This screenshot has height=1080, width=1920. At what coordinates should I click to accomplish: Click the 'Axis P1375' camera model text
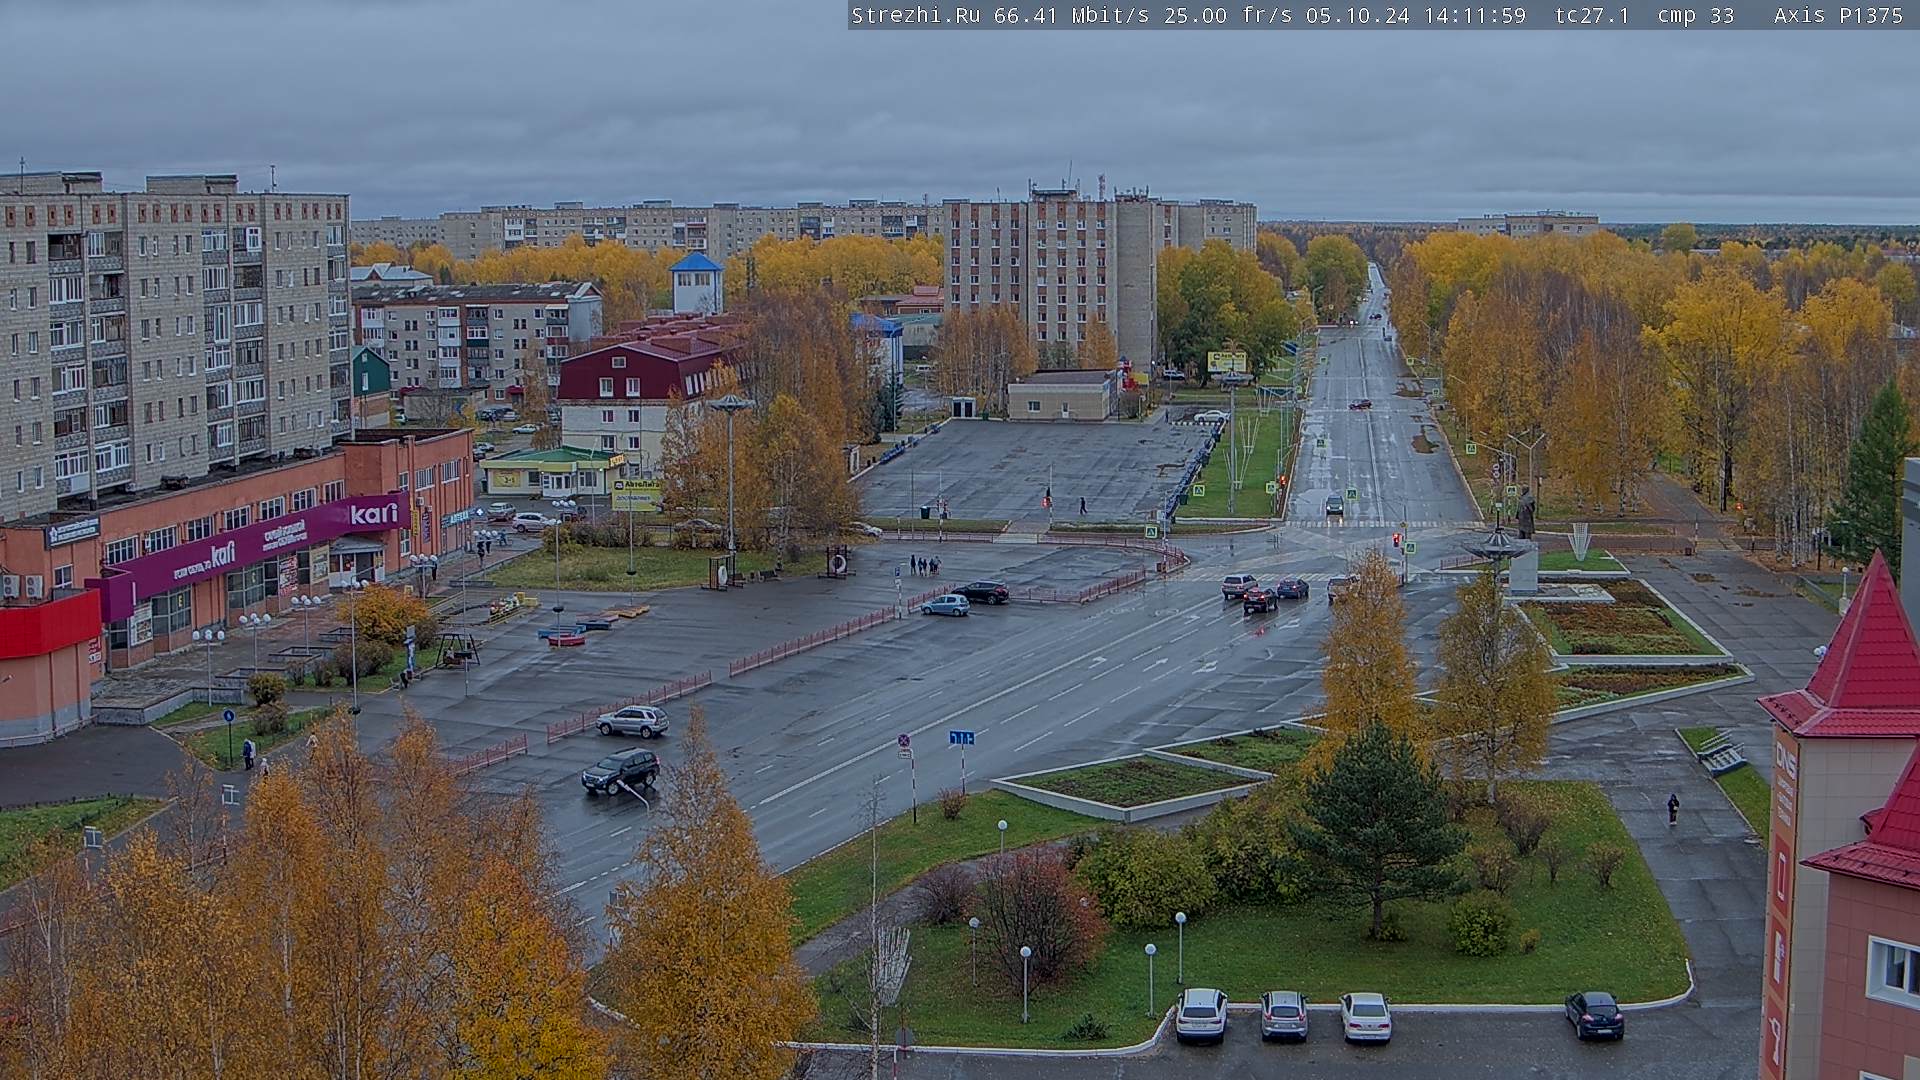point(1838,15)
